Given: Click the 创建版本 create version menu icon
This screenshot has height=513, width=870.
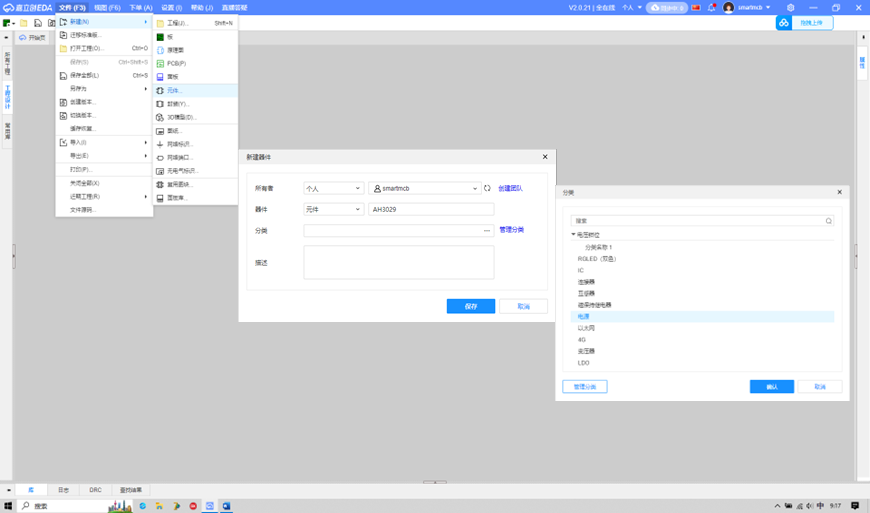Looking at the screenshot, I should (63, 102).
